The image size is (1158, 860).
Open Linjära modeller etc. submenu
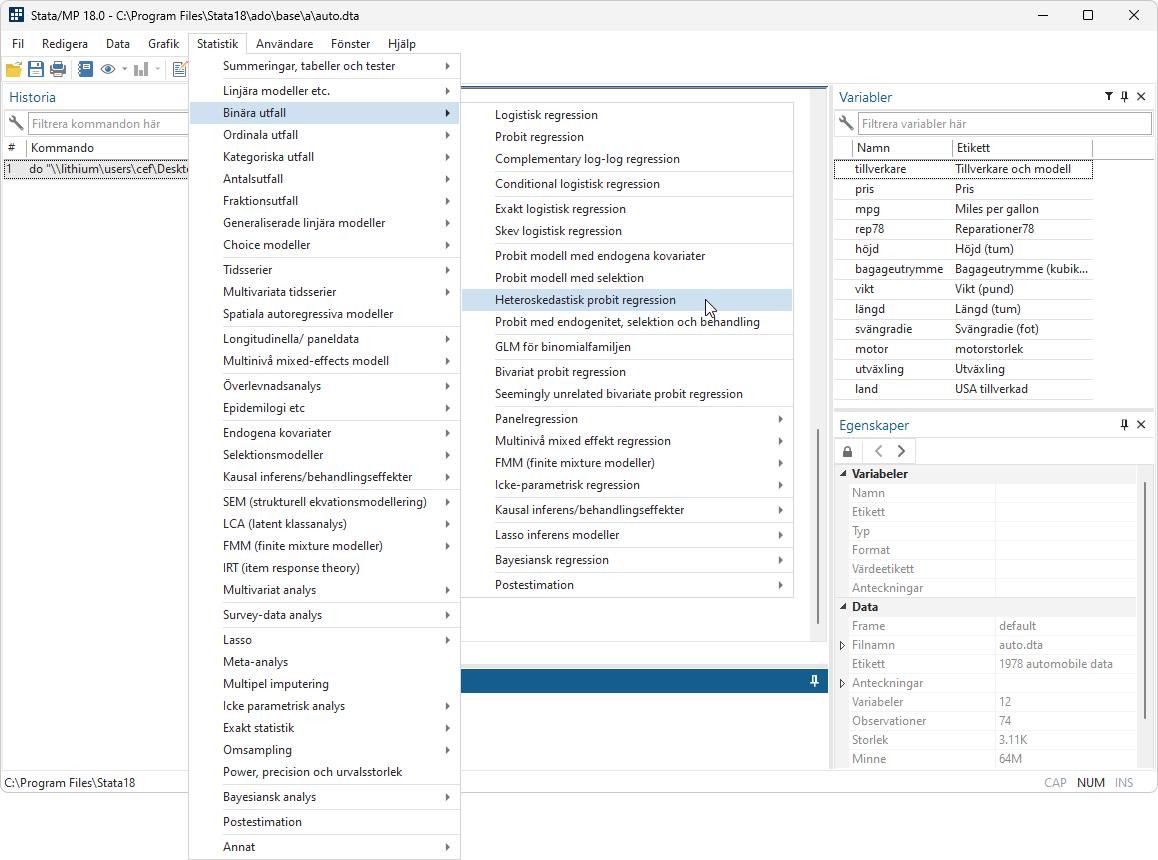pyautogui.click(x=324, y=91)
